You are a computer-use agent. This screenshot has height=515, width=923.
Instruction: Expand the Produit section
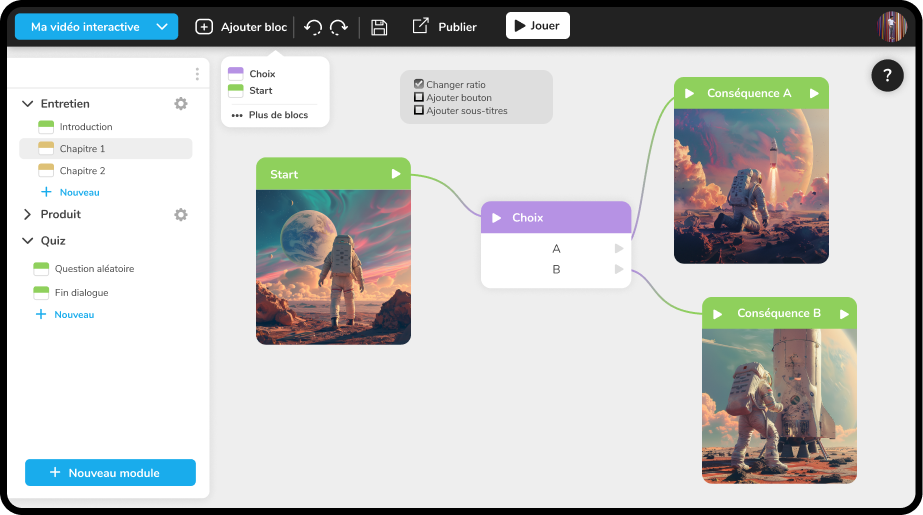tap(28, 215)
